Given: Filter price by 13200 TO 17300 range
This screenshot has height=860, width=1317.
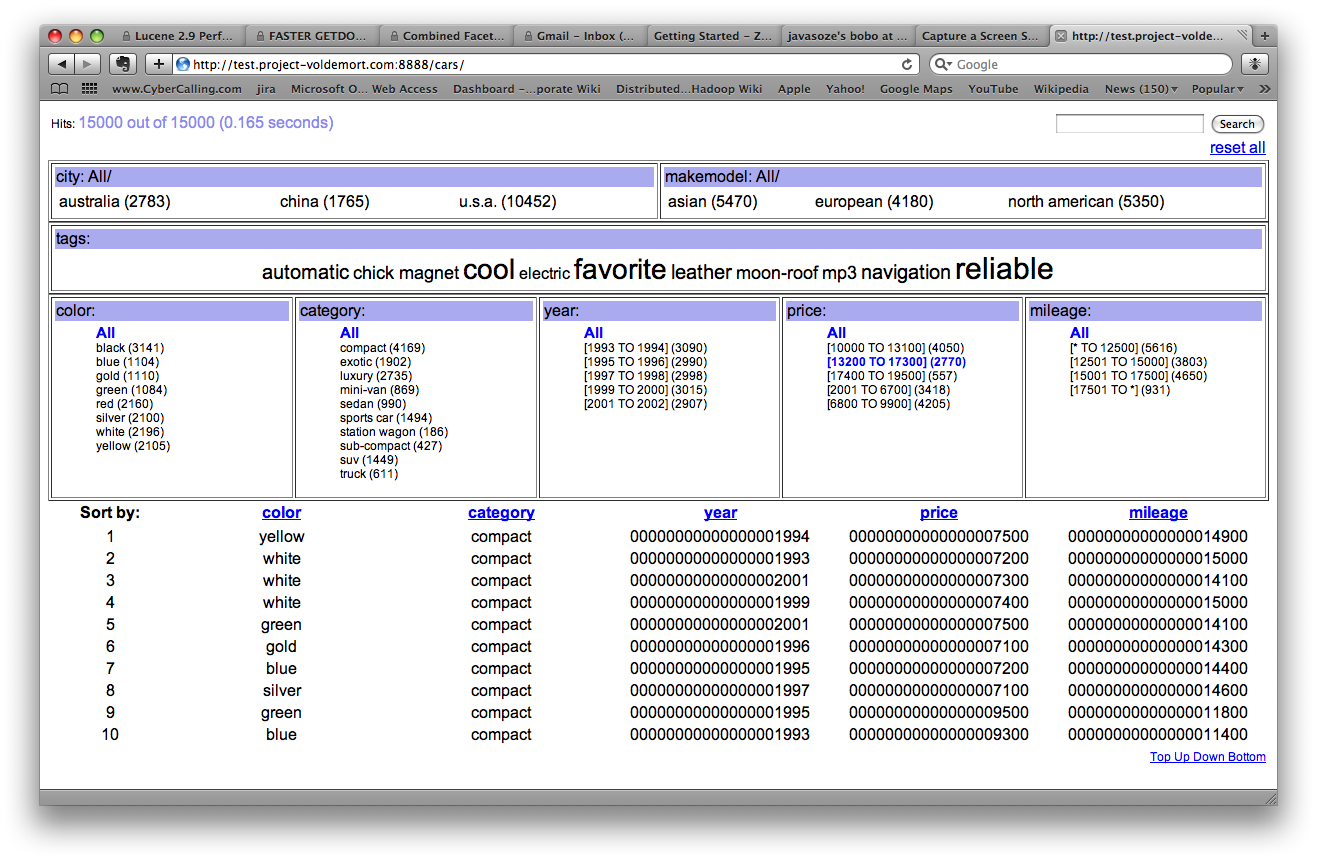Looking at the screenshot, I should pyautogui.click(x=896, y=362).
